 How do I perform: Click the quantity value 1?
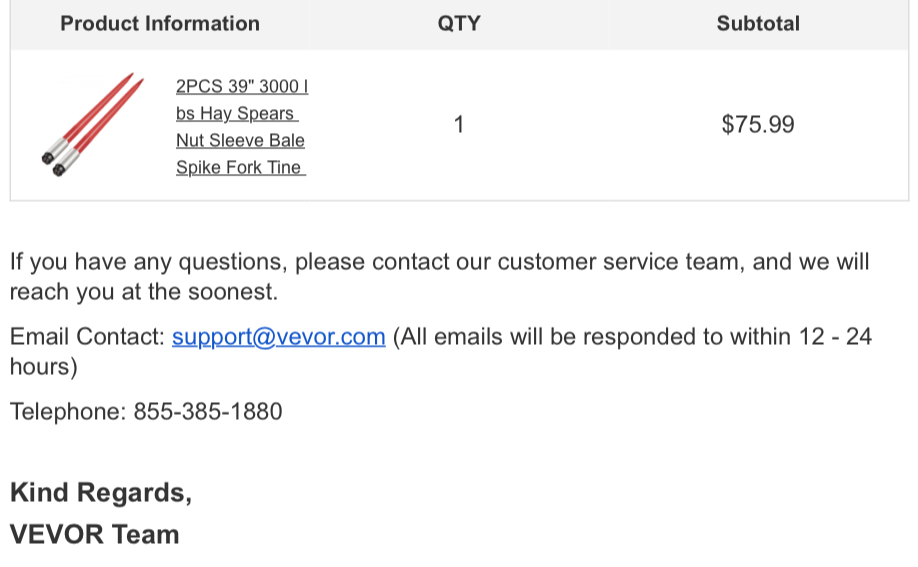[459, 124]
